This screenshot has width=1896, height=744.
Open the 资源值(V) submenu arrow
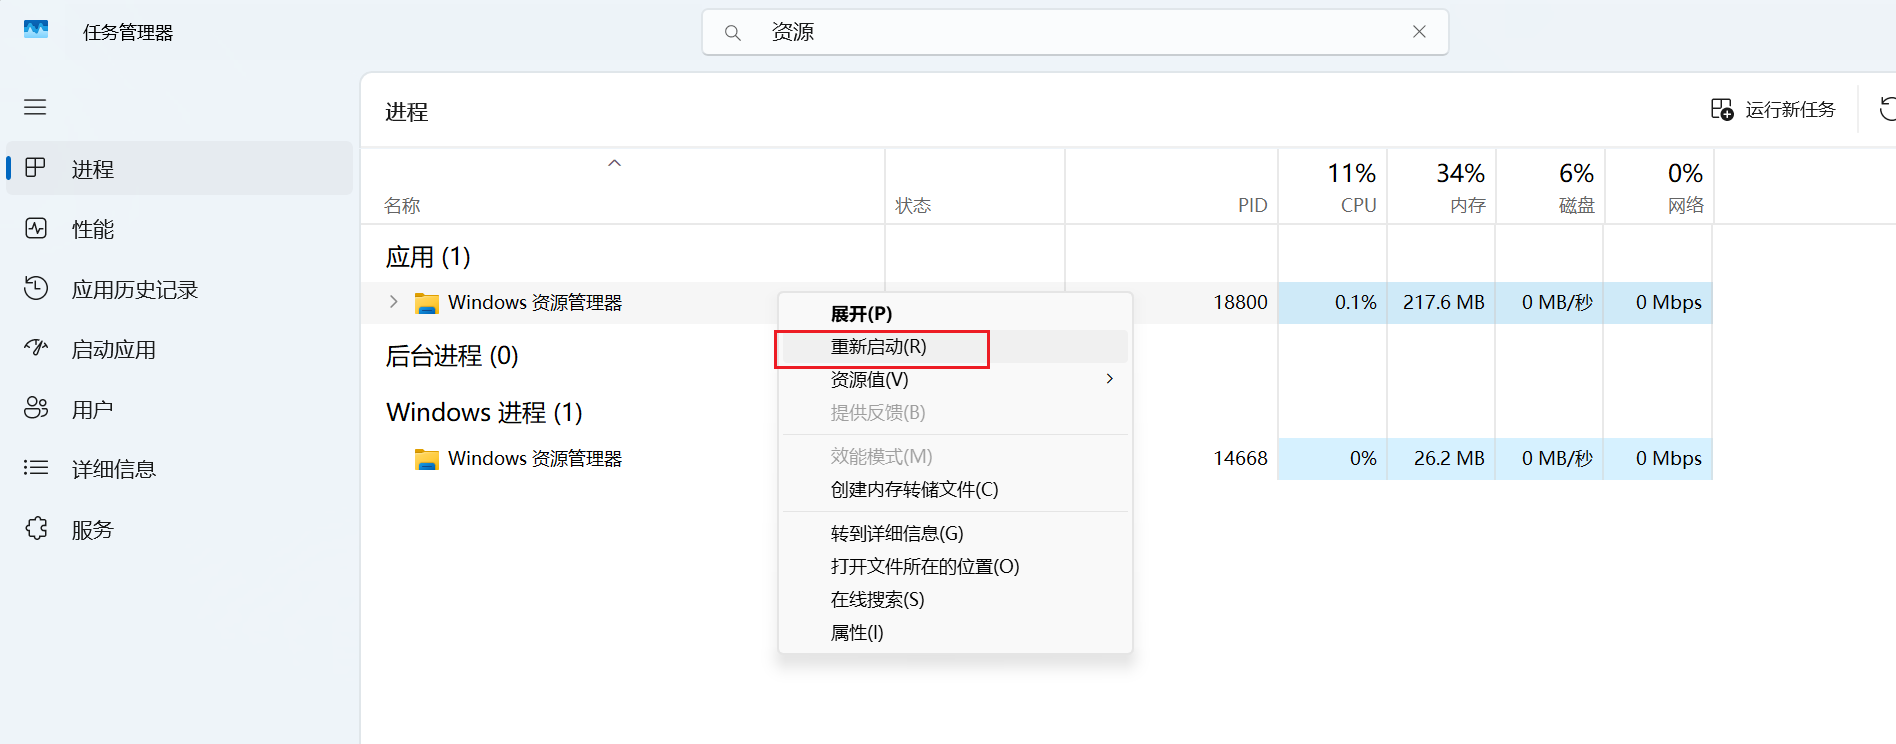tap(1110, 378)
